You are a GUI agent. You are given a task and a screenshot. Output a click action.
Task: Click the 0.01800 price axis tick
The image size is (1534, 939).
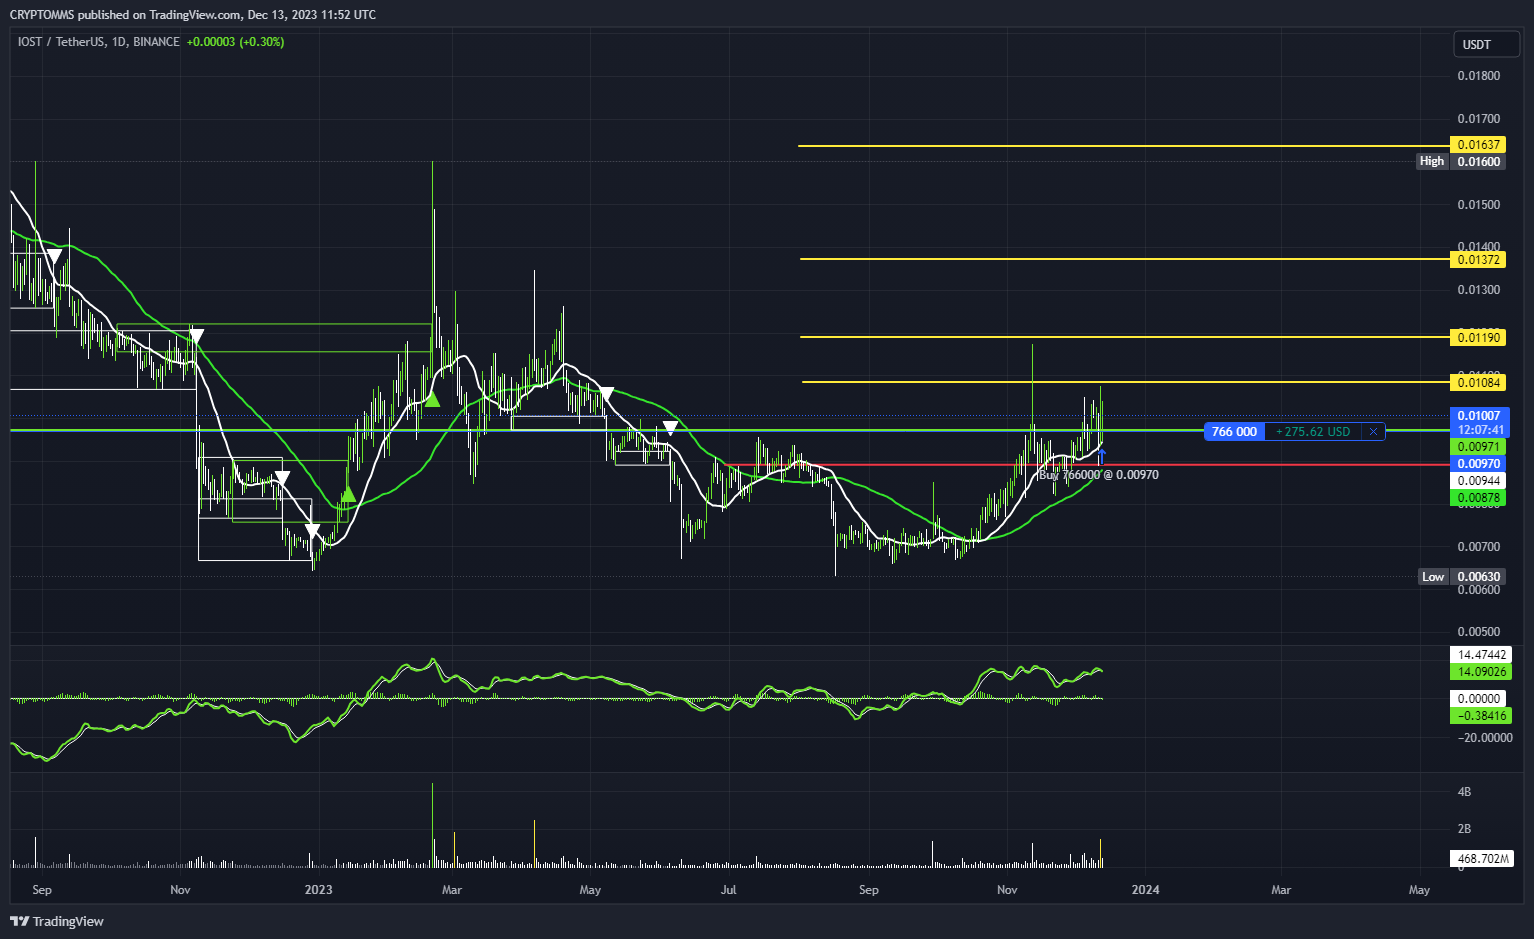[1478, 76]
